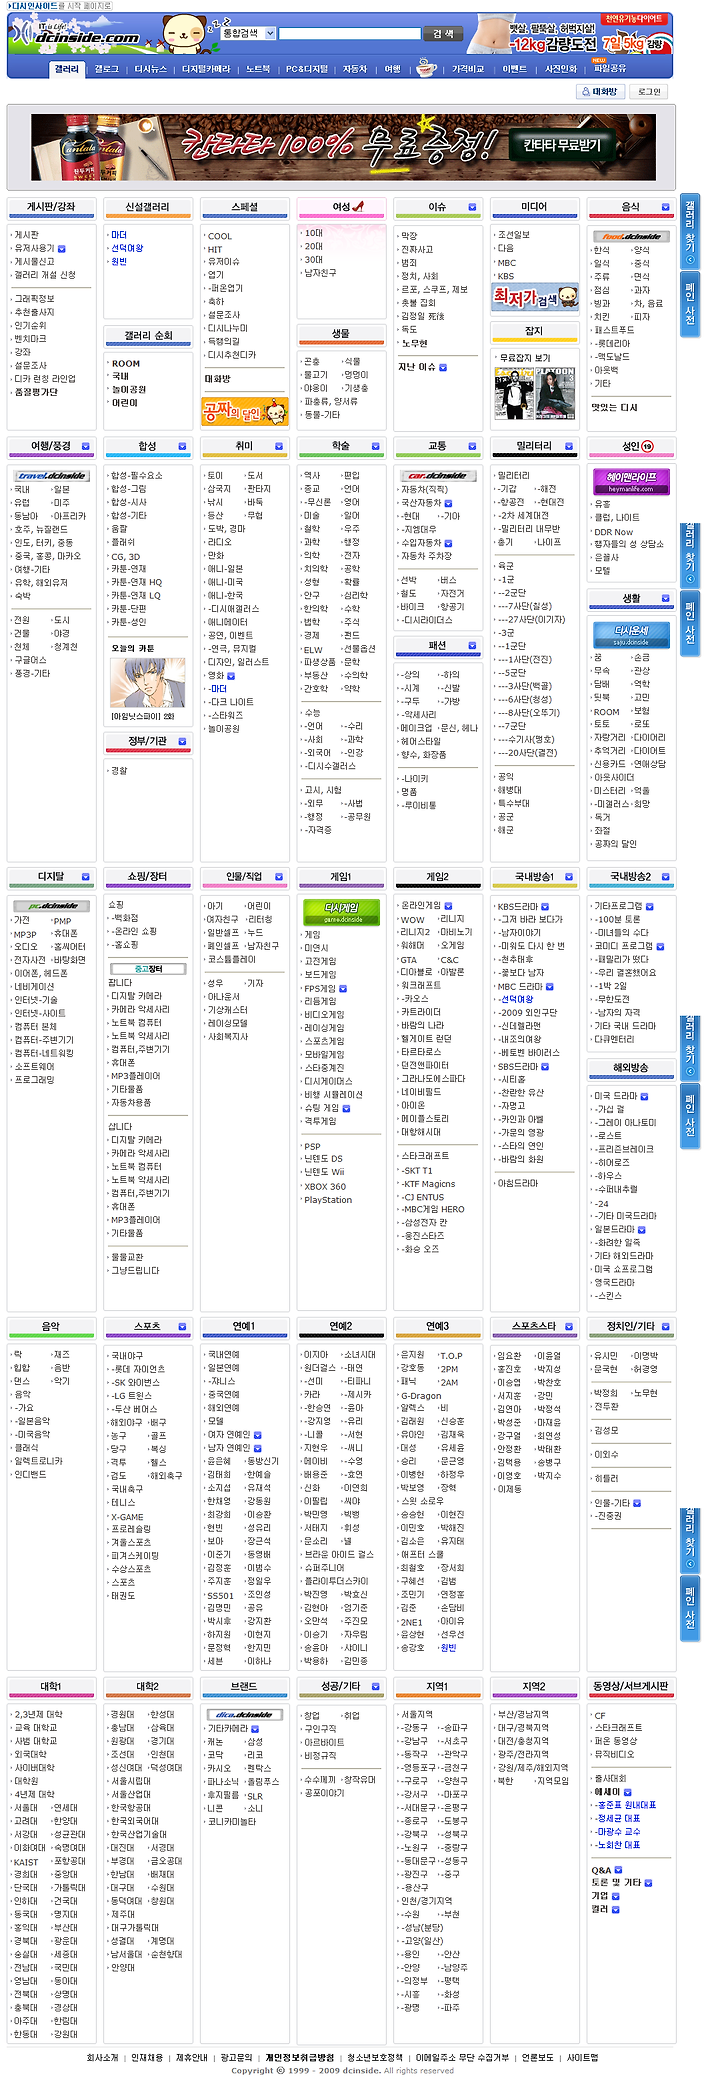Expand dropdown arrow next to 합성 heading
720x2090 pixels.
182,447
